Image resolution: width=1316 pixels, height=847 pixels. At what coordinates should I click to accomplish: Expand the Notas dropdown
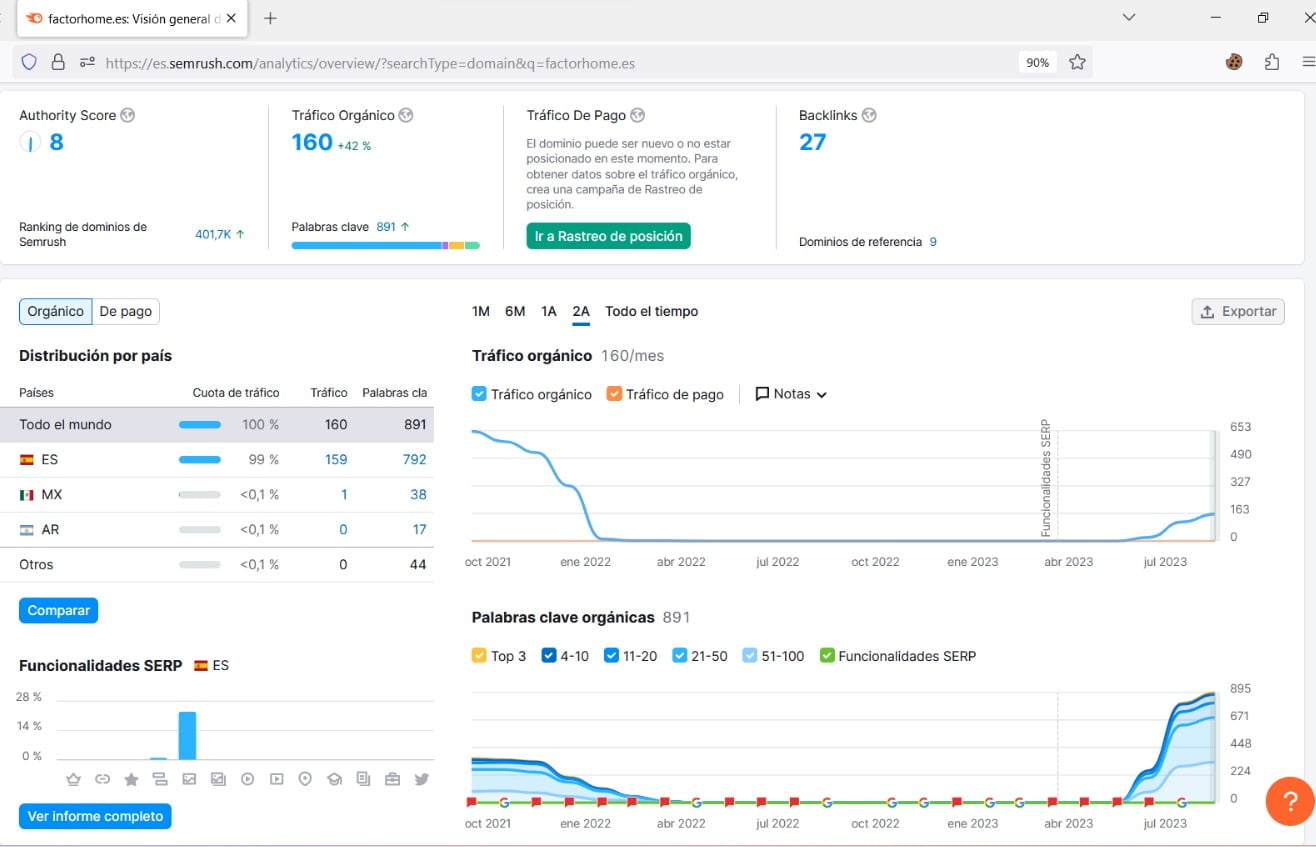(791, 394)
